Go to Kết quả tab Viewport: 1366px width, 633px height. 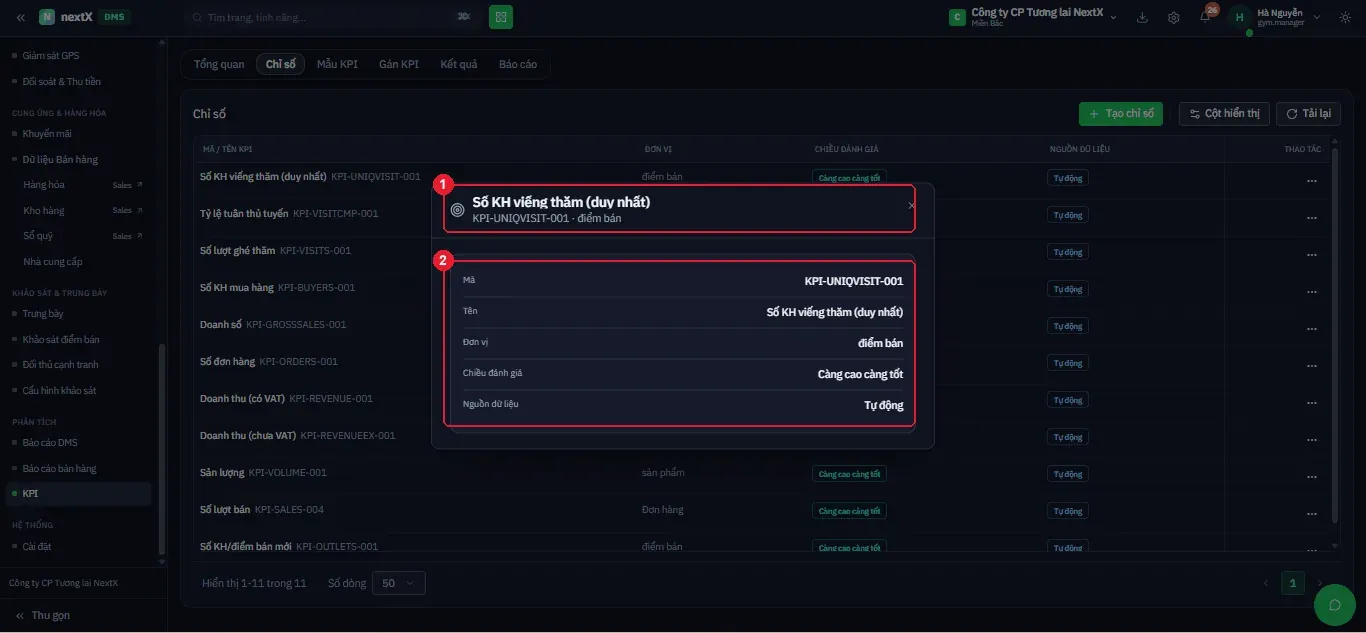tap(459, 64)
